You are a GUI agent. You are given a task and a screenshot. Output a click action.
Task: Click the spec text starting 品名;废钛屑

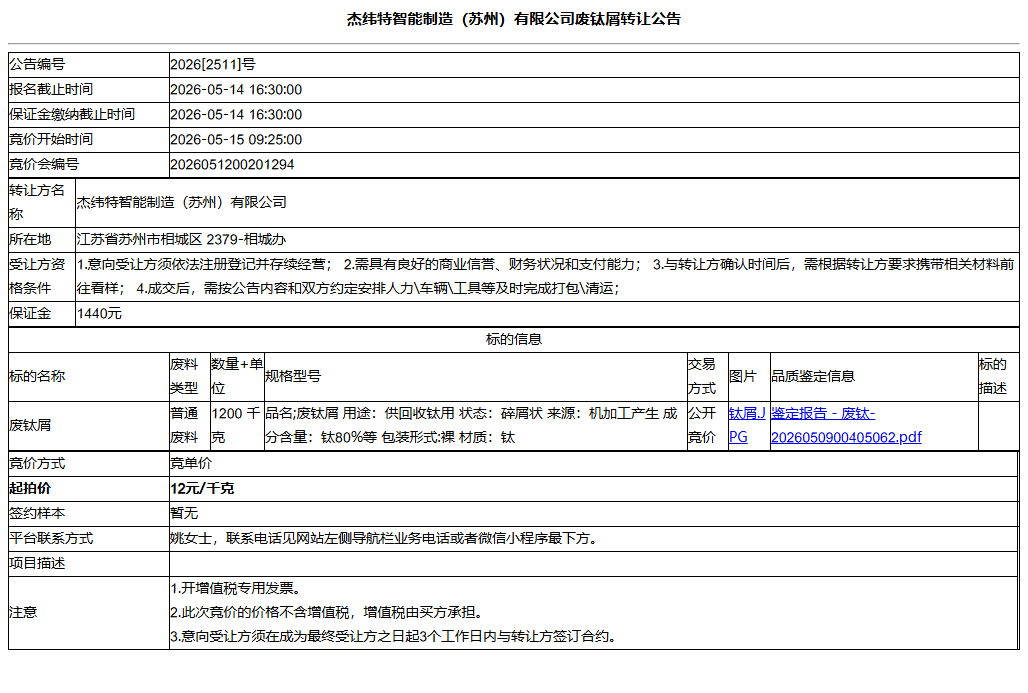coord(471,426)
